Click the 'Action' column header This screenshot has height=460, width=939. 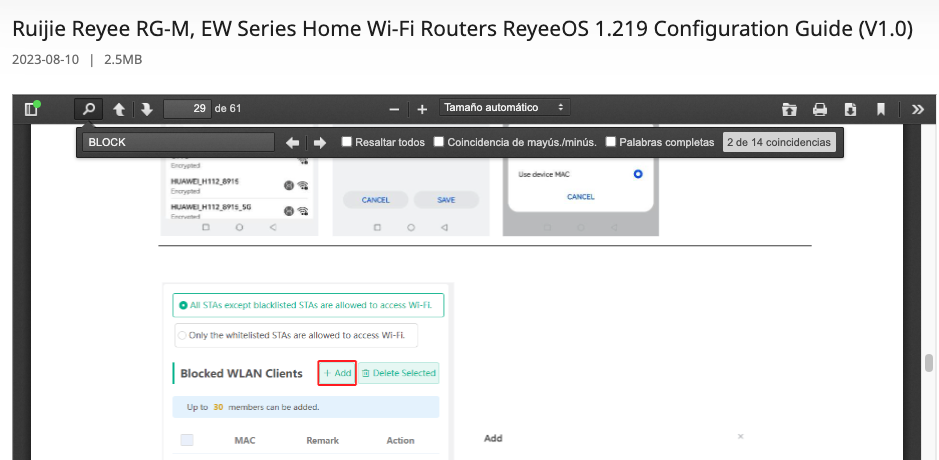(400, 440)
